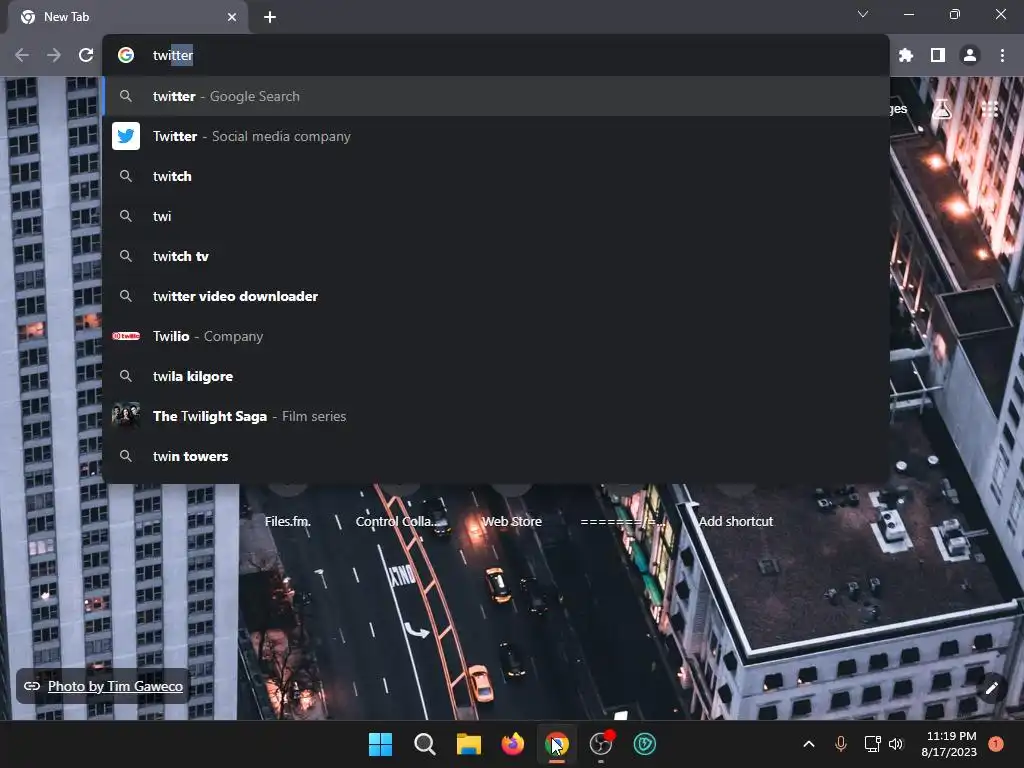
Task: Open 'Photo by Tim Gaweco' link
Action: click(x=115, y=686)
